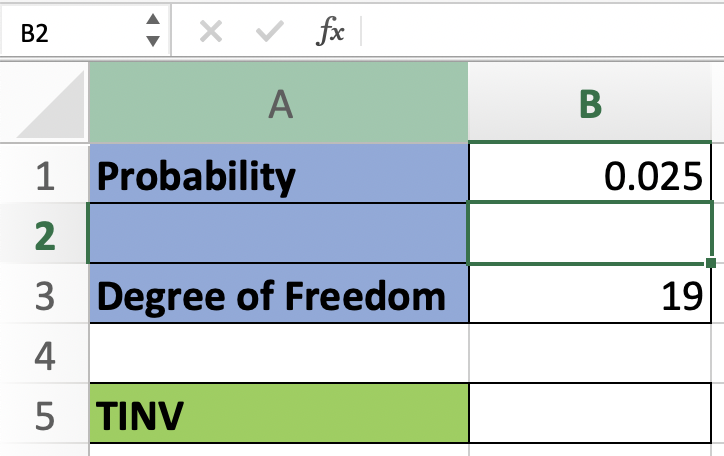Screen dimensions: 724x456
Task: Select row 4 header
Action: [43, 355]
